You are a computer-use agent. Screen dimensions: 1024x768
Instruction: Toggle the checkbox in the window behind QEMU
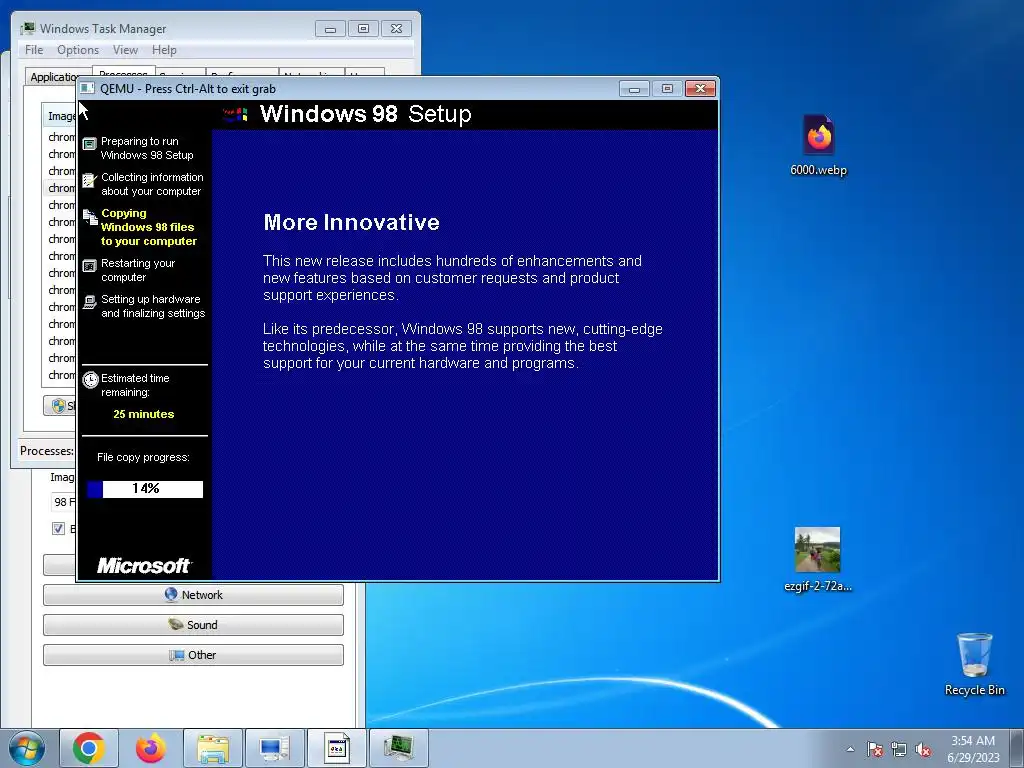58,528
